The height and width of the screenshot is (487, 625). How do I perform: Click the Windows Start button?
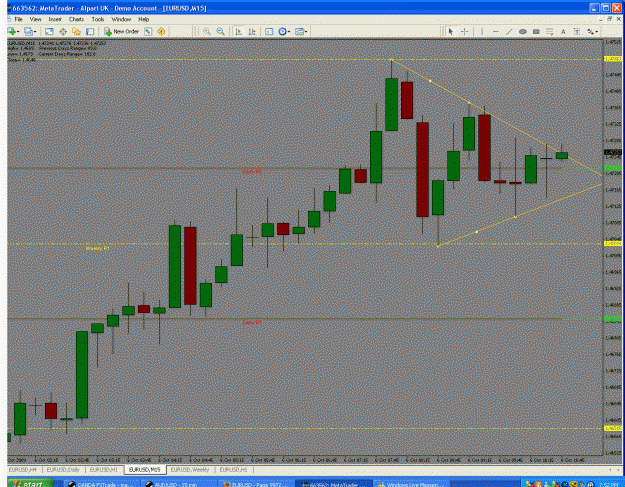click(x=30, y=483)
